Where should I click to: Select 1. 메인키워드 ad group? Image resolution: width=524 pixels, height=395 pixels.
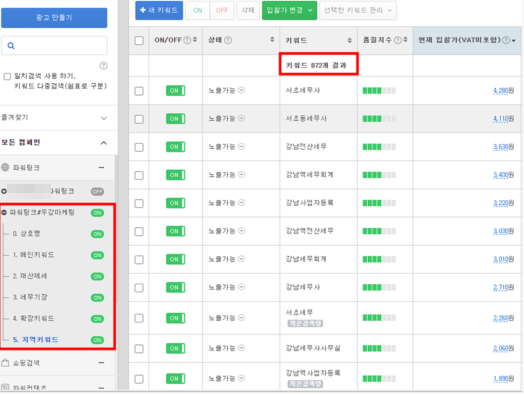(x=33, y=255)
